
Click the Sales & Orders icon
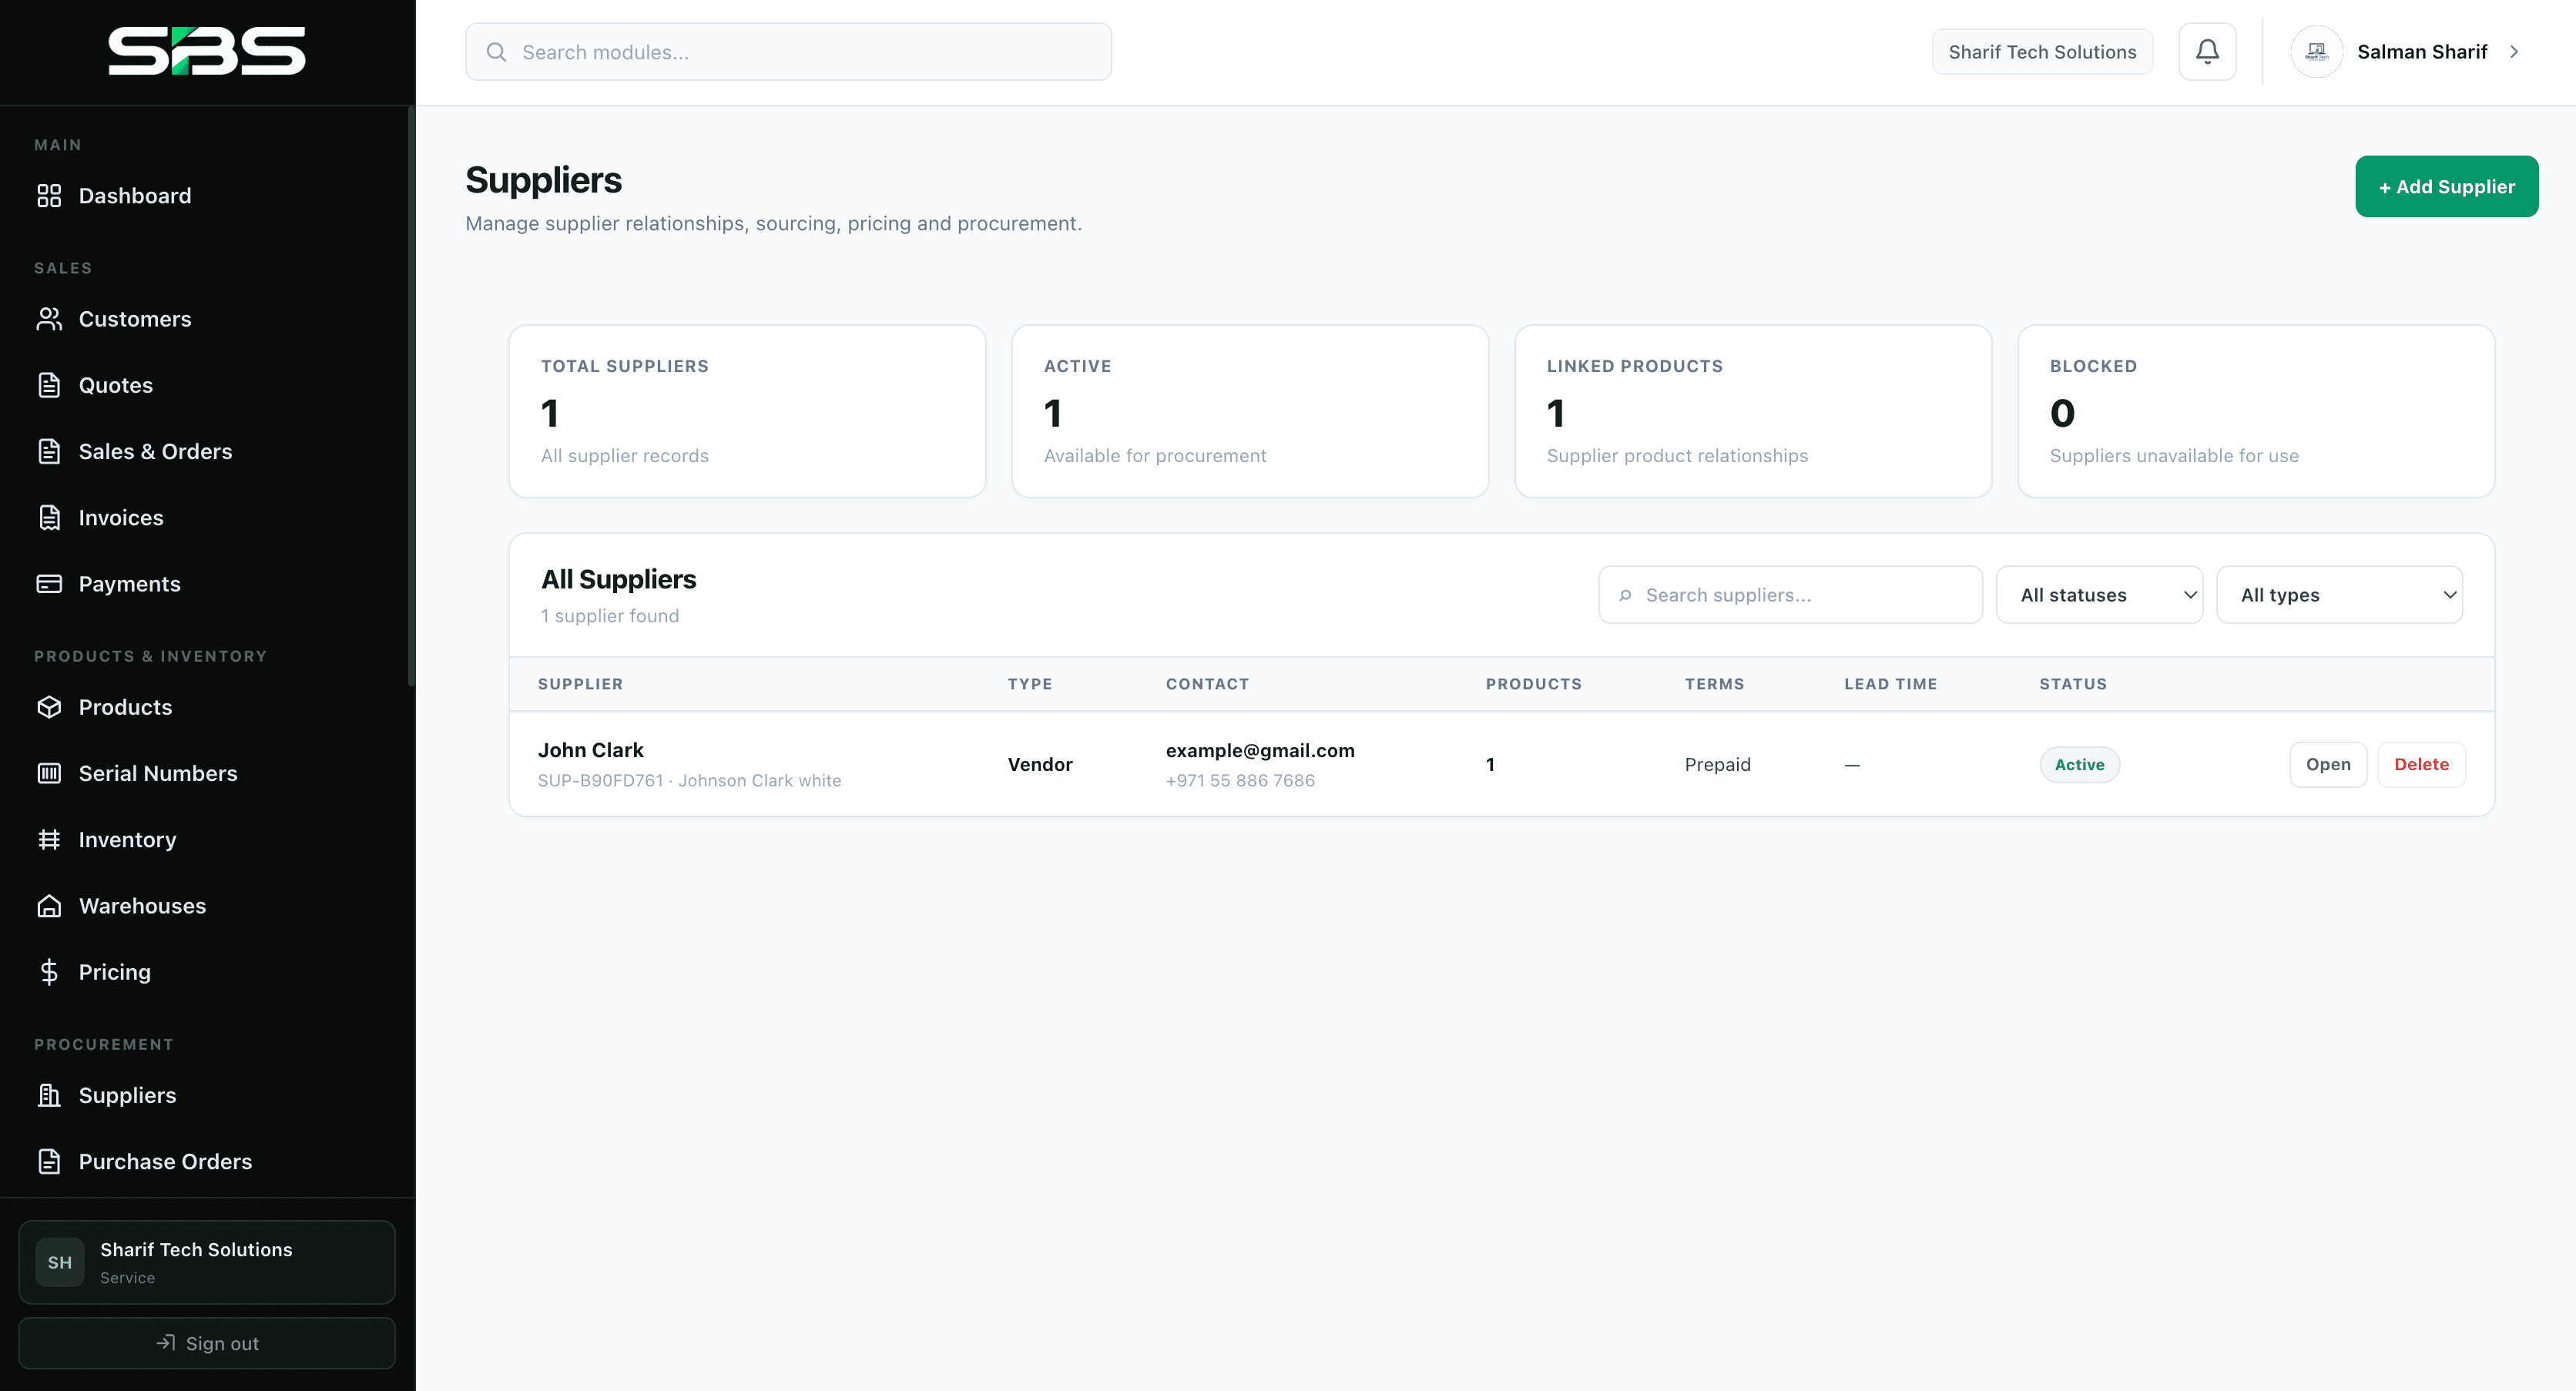tap(49, 451)
